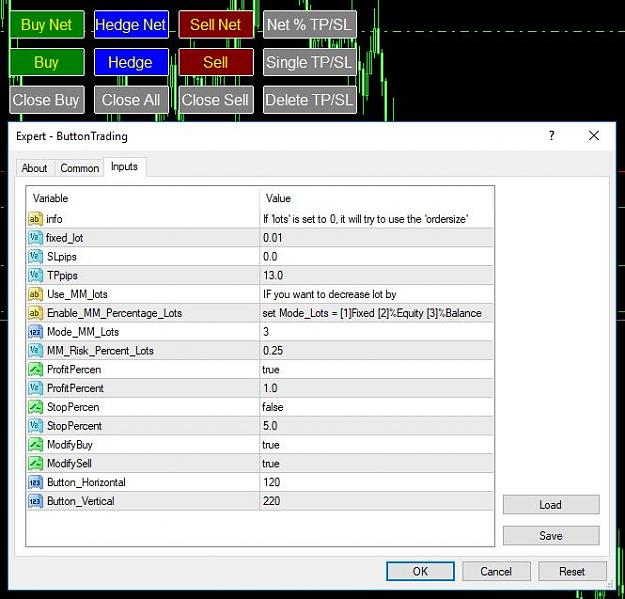Click the StopPercen boolean icon

[35, 407]
